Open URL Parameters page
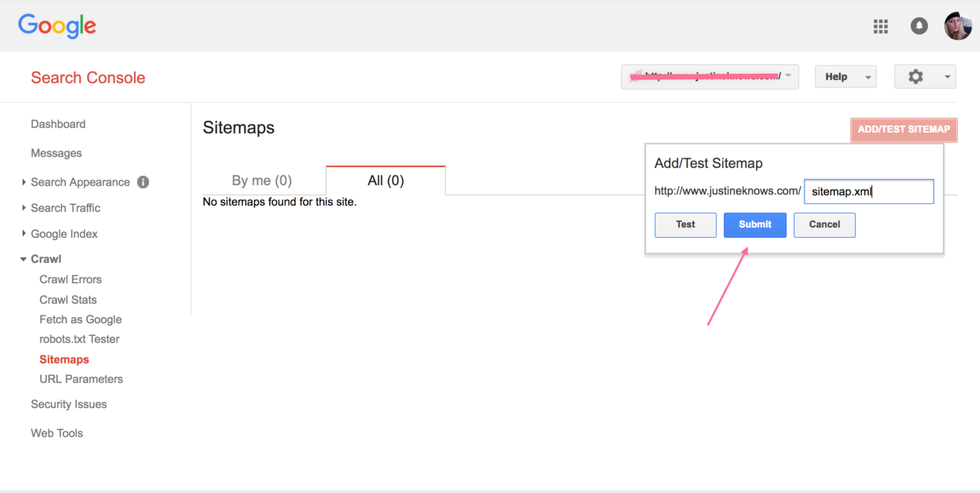This screenshot has height=493, width=980. 81,379
